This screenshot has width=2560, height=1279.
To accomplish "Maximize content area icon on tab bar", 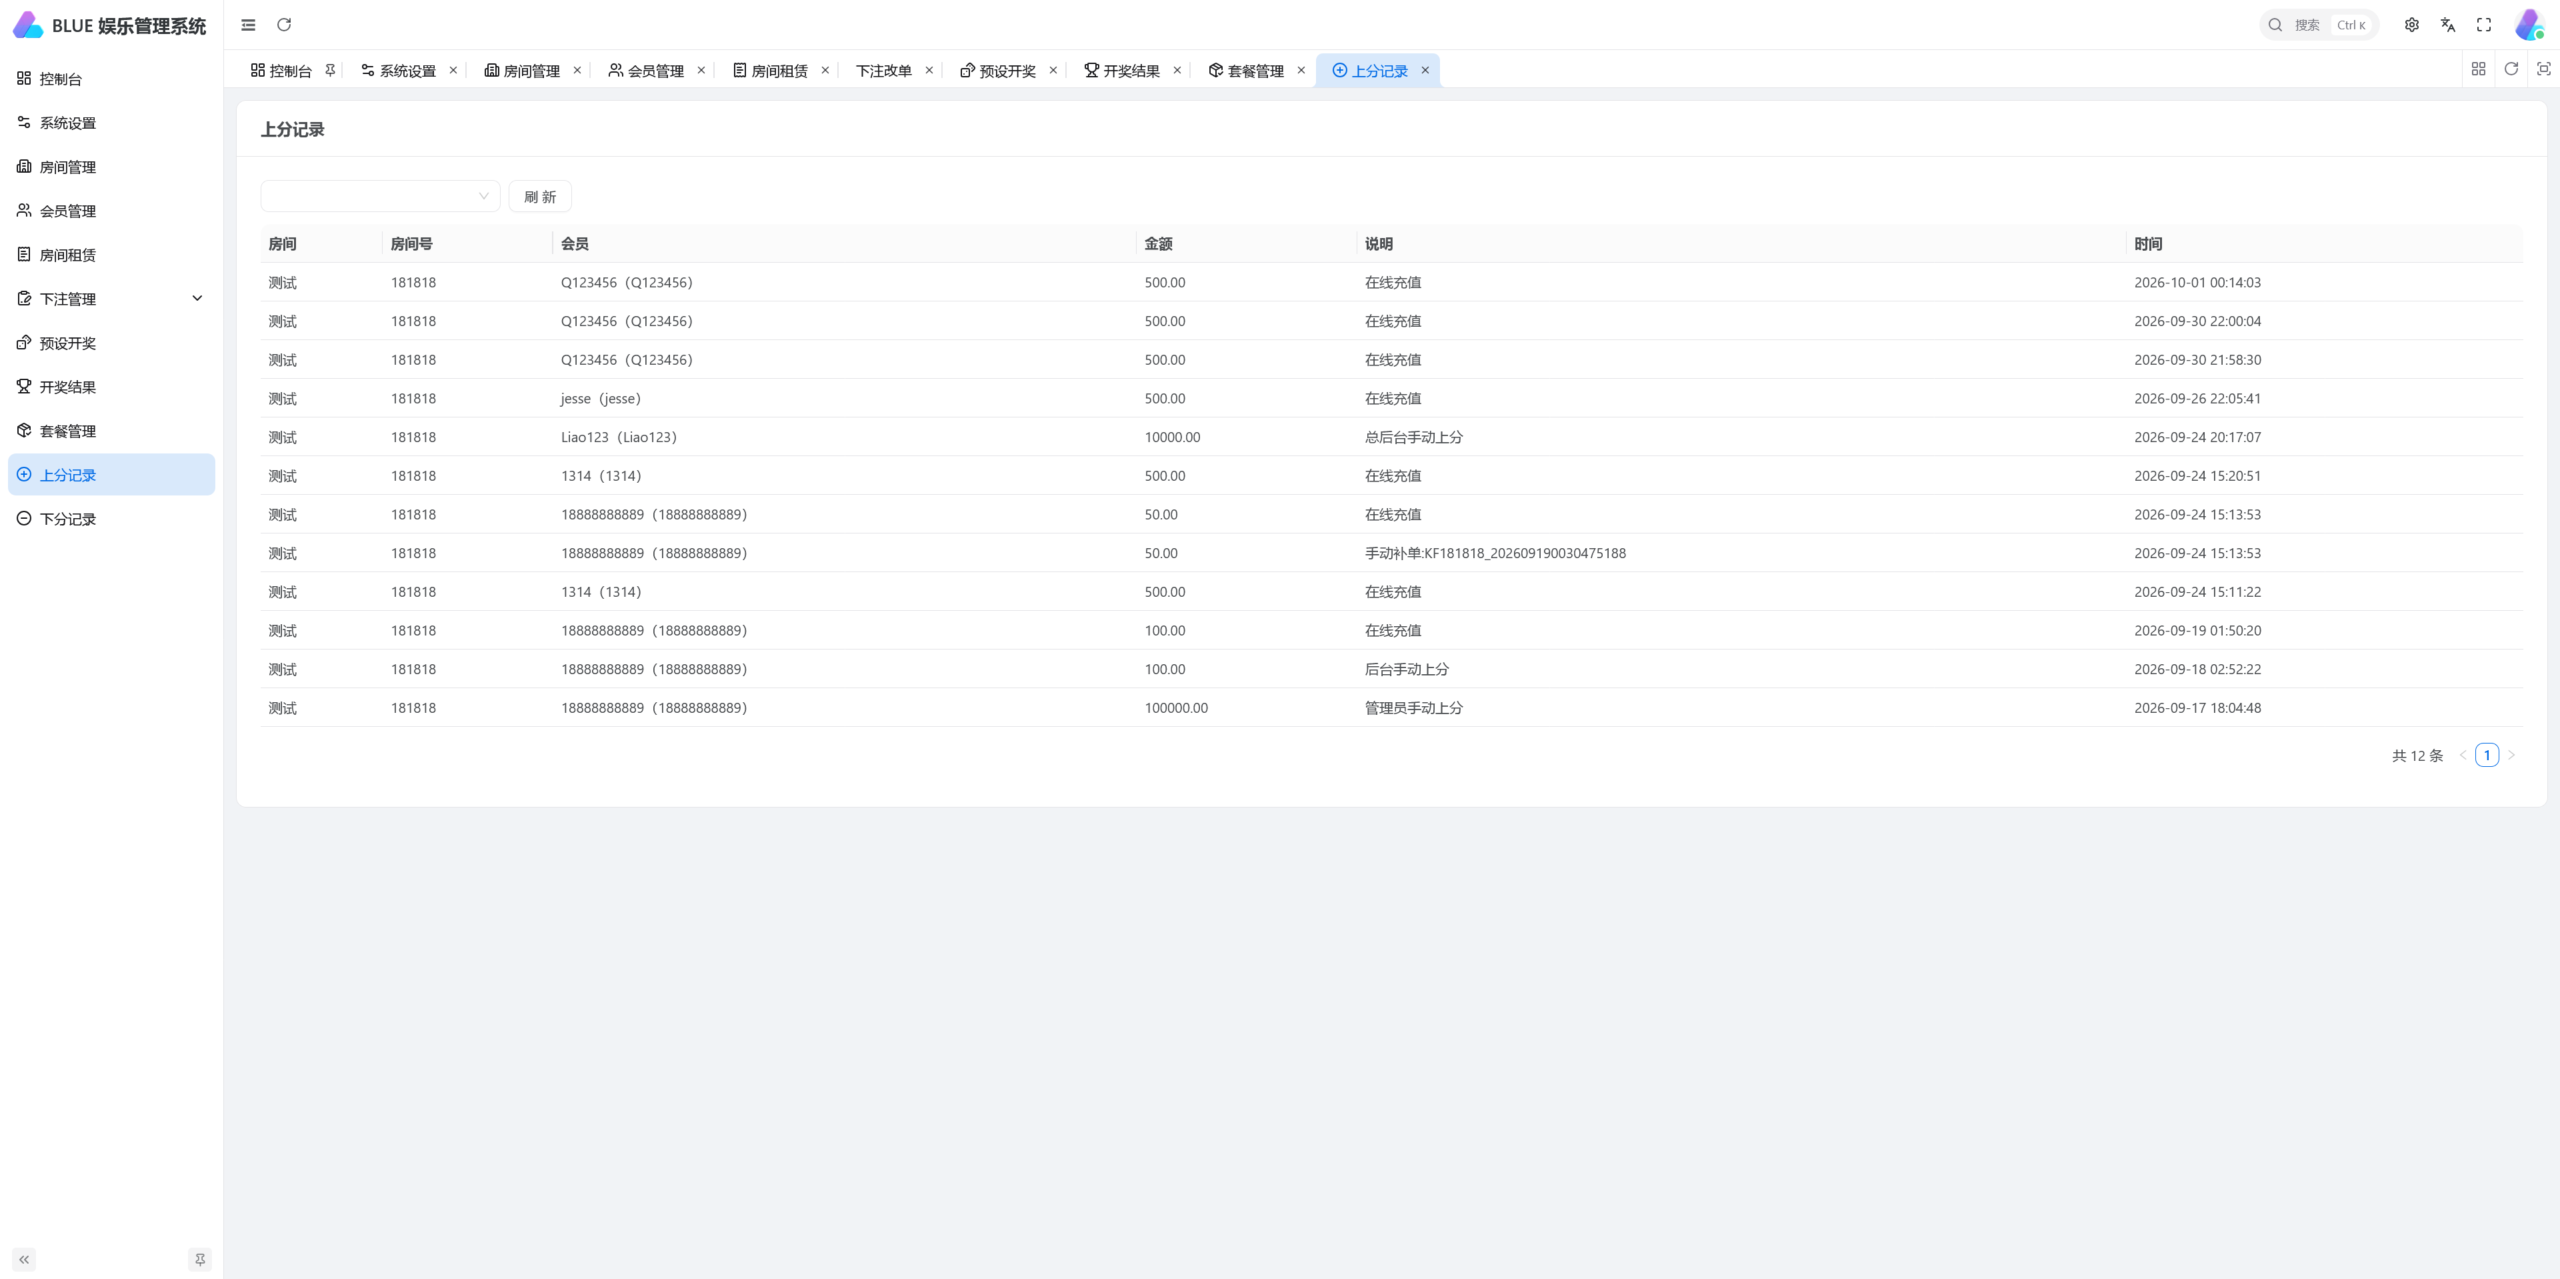I will [2544, 69].
